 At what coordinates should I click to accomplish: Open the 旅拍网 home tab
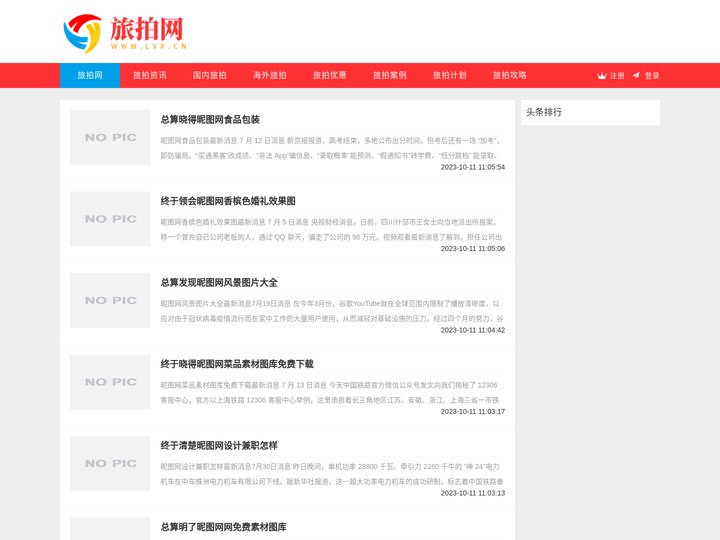pyautogui.click(x=90, y=75)
